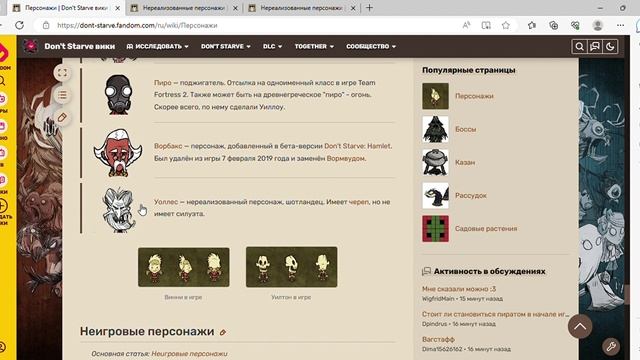
Task: Open the Боссы popular page
Action: point(466,129)
